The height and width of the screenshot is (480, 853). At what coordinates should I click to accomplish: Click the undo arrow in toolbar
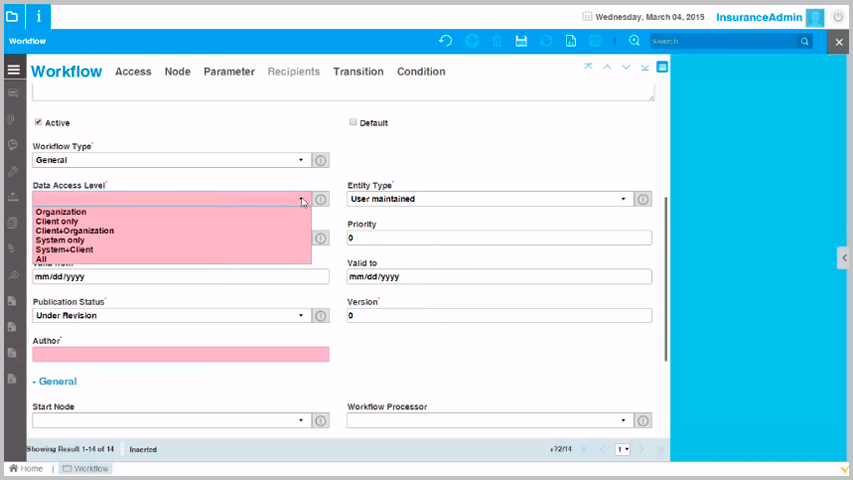446,41
